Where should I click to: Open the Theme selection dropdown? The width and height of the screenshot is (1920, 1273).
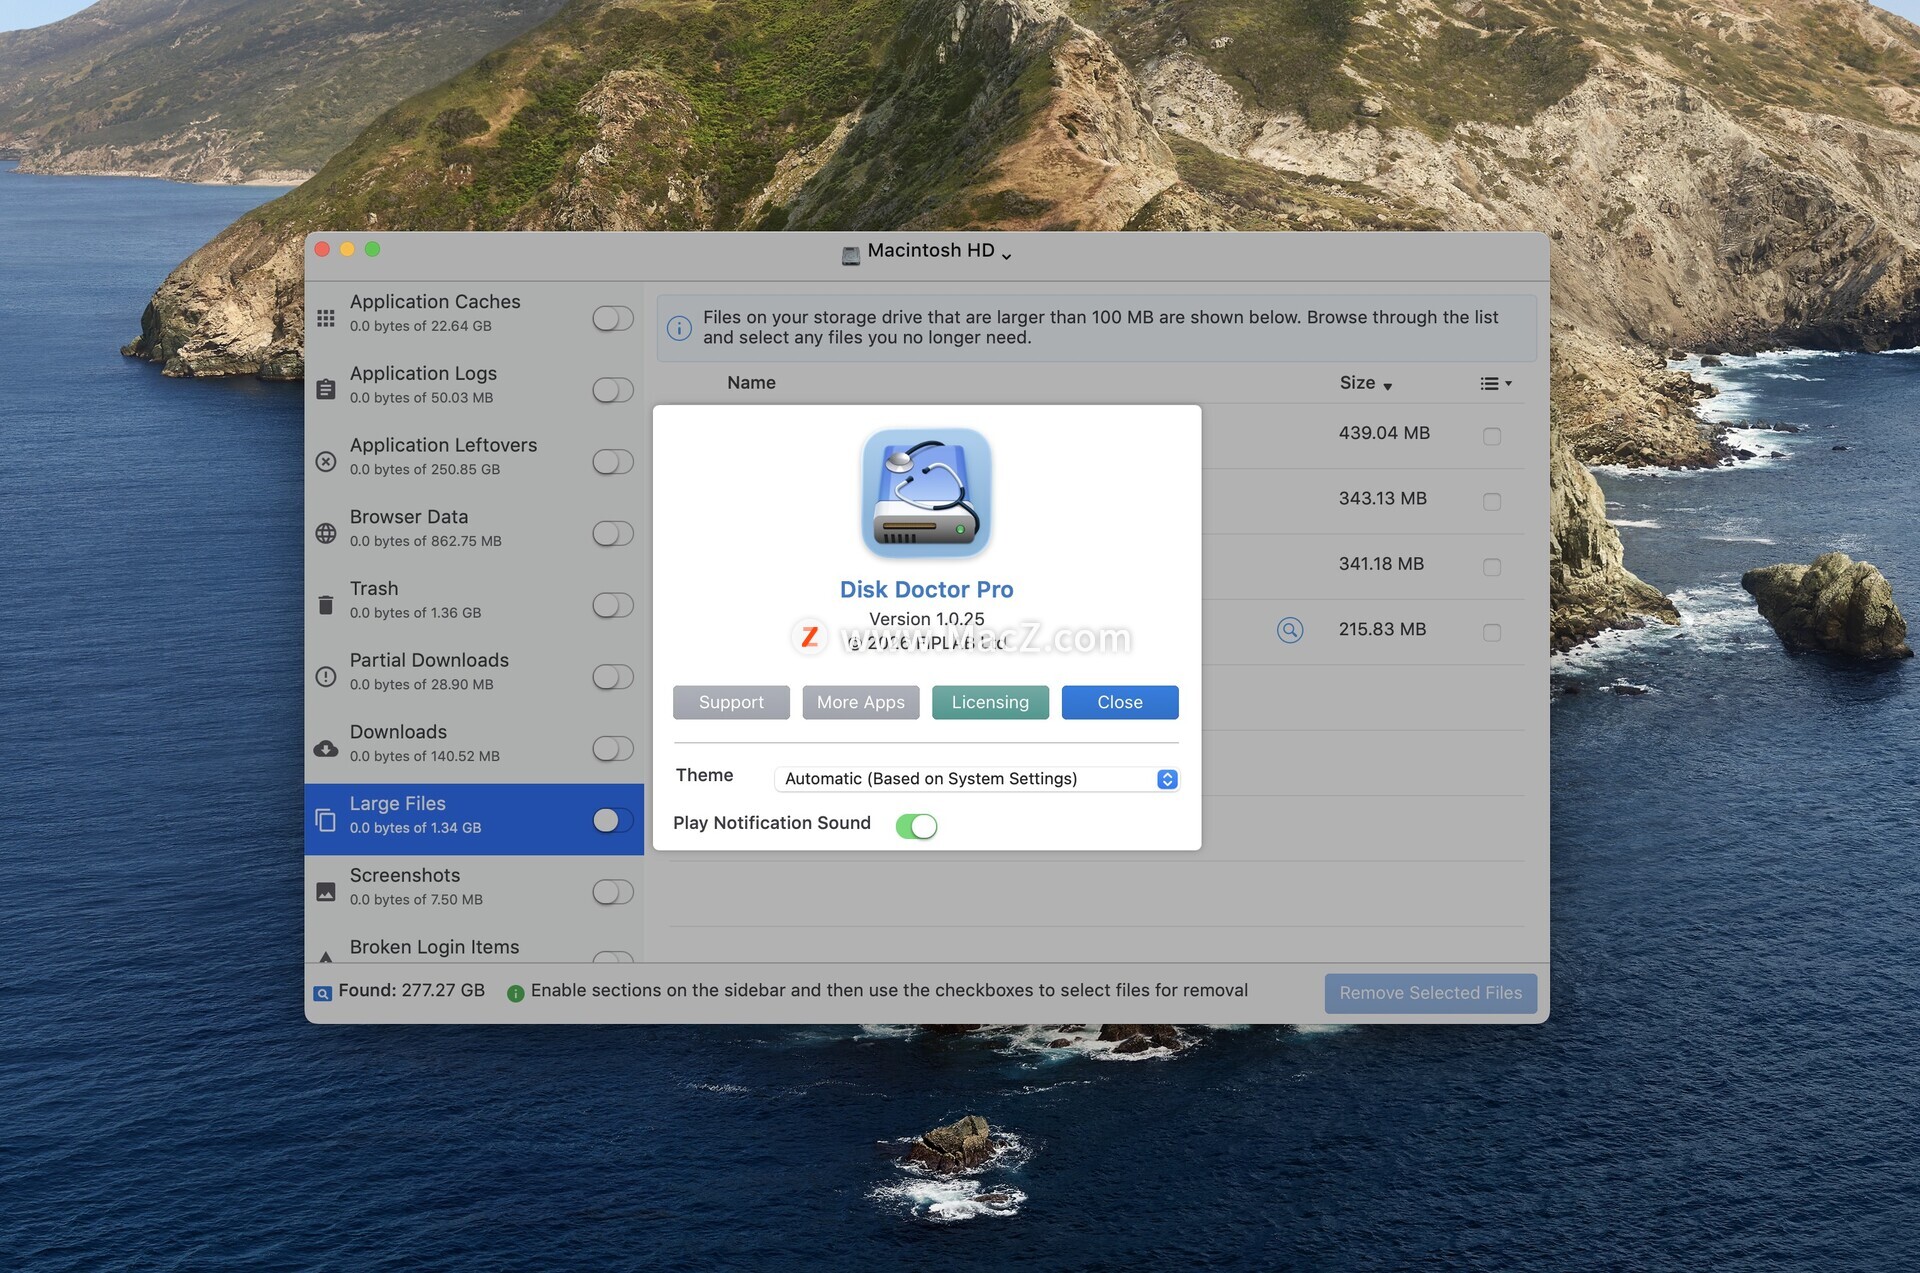pos(977,779)
